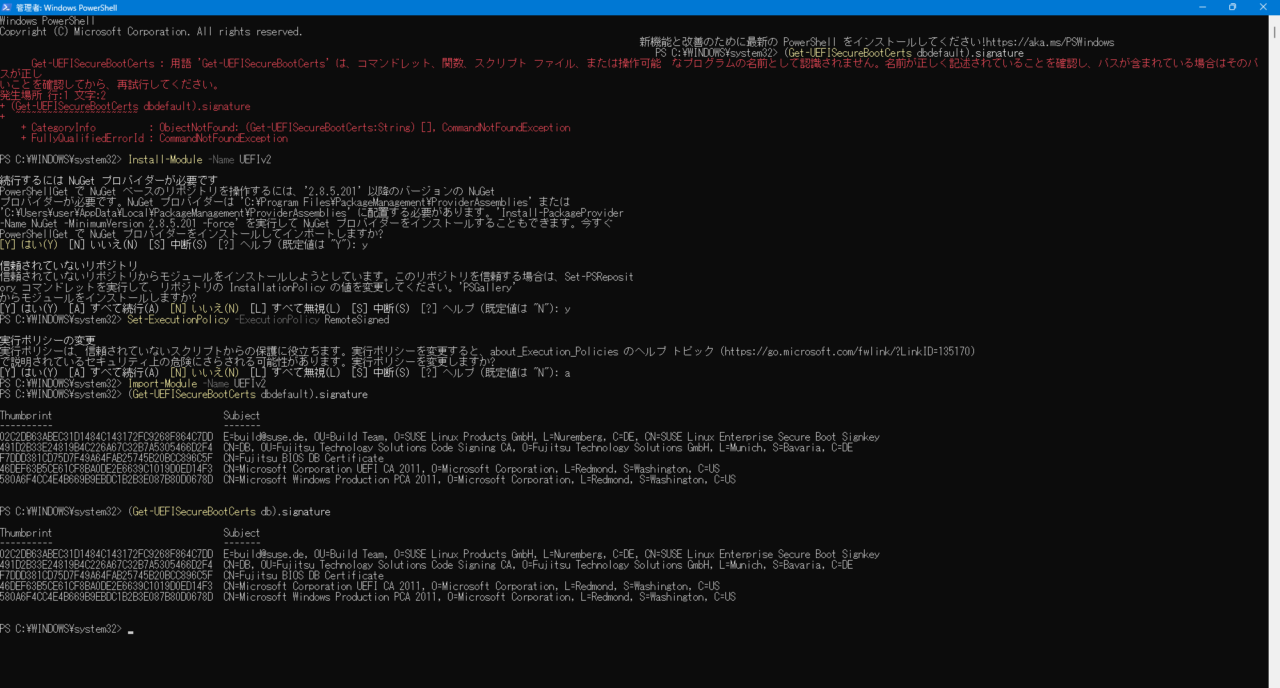Click the Subject header of the last table

[x=241, y=533]
